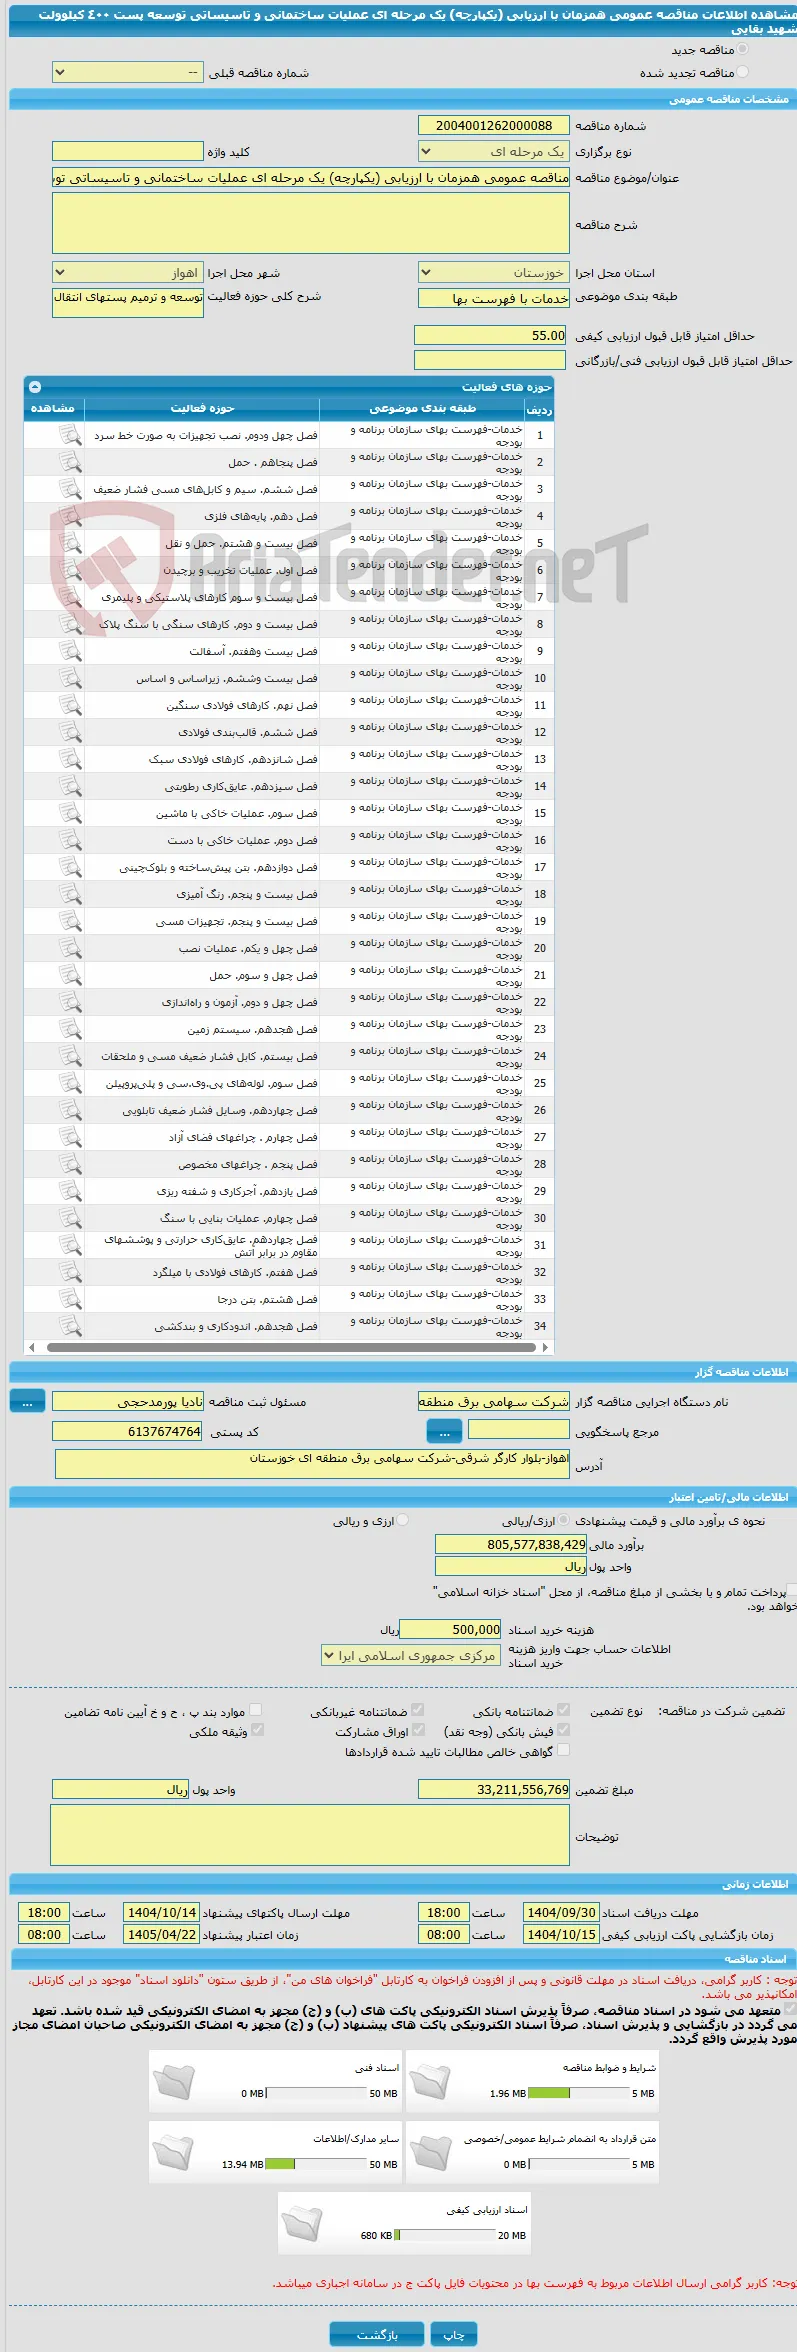797x2352 pixels.
Task: Select مناقصه تجدید شده radio button
Action: [742, 72]
